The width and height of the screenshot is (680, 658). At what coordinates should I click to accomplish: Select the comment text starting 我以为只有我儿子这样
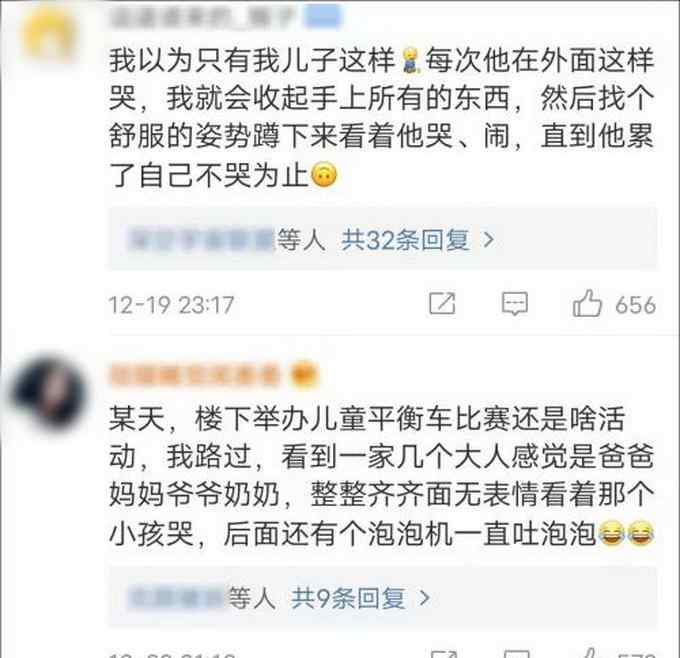click(x=381, y=118)
